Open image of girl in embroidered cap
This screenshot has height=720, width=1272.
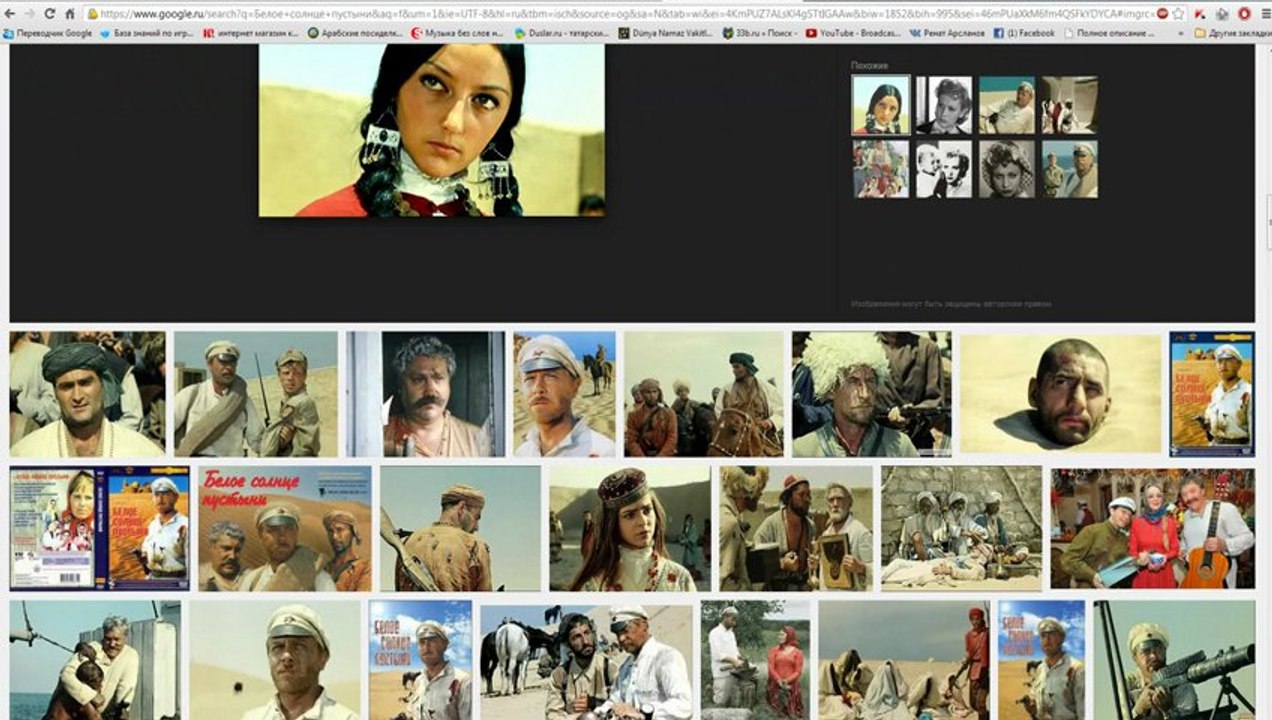coord(630,528)
